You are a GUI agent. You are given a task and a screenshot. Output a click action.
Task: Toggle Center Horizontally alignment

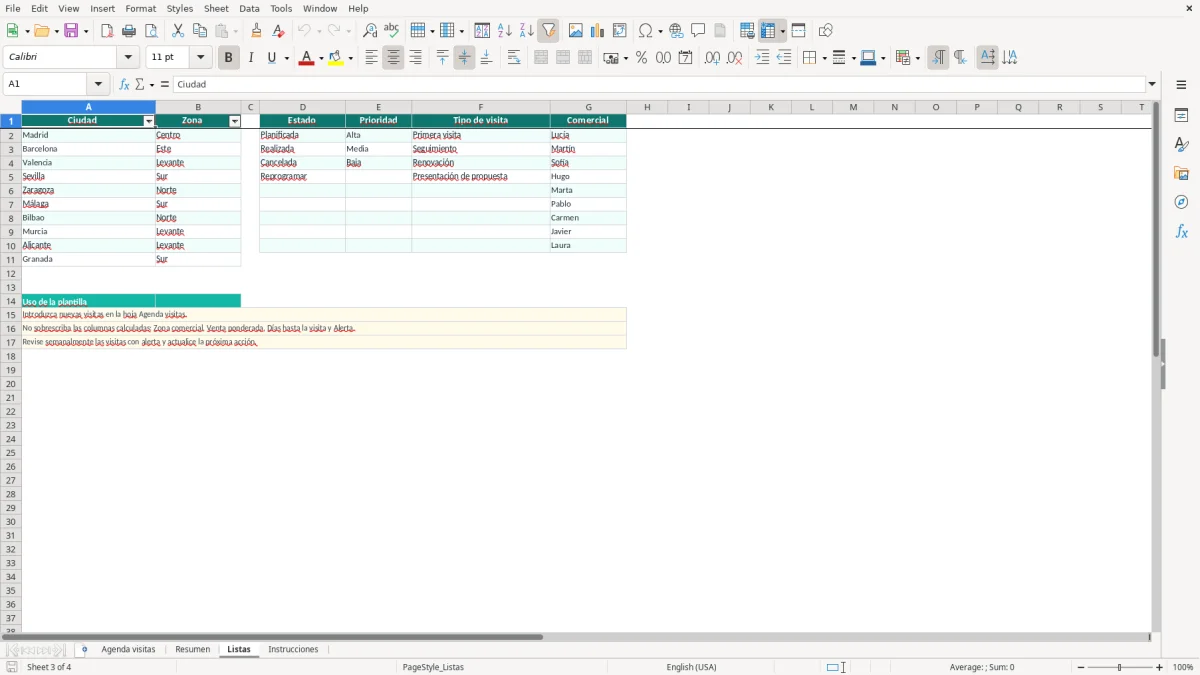coord(393,58)
